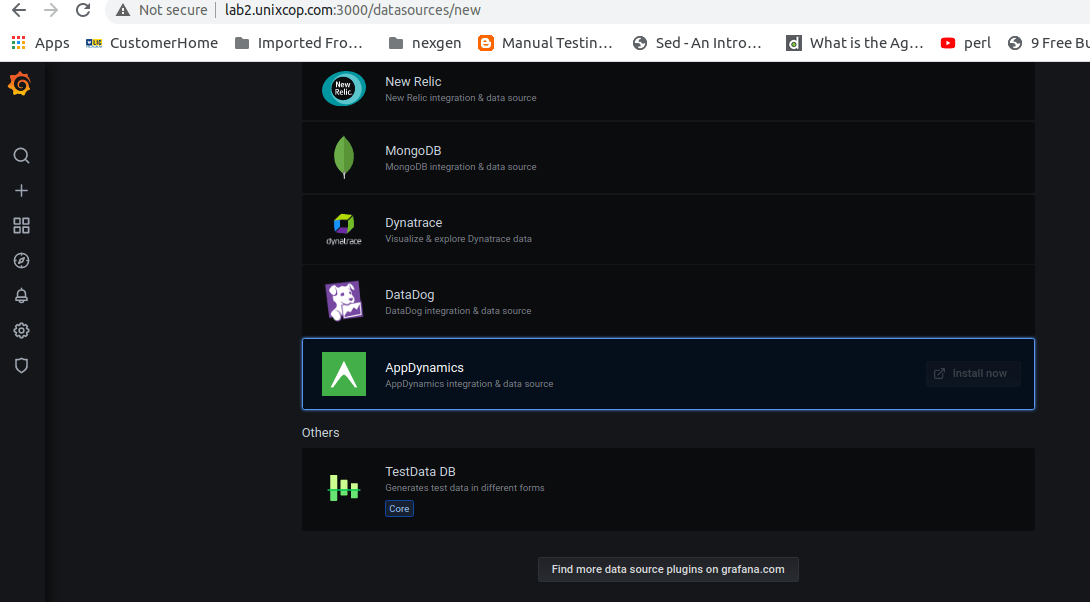The image size is (1090, 602).
Task: Select the AppDynamics data source title
Action: 424,368
